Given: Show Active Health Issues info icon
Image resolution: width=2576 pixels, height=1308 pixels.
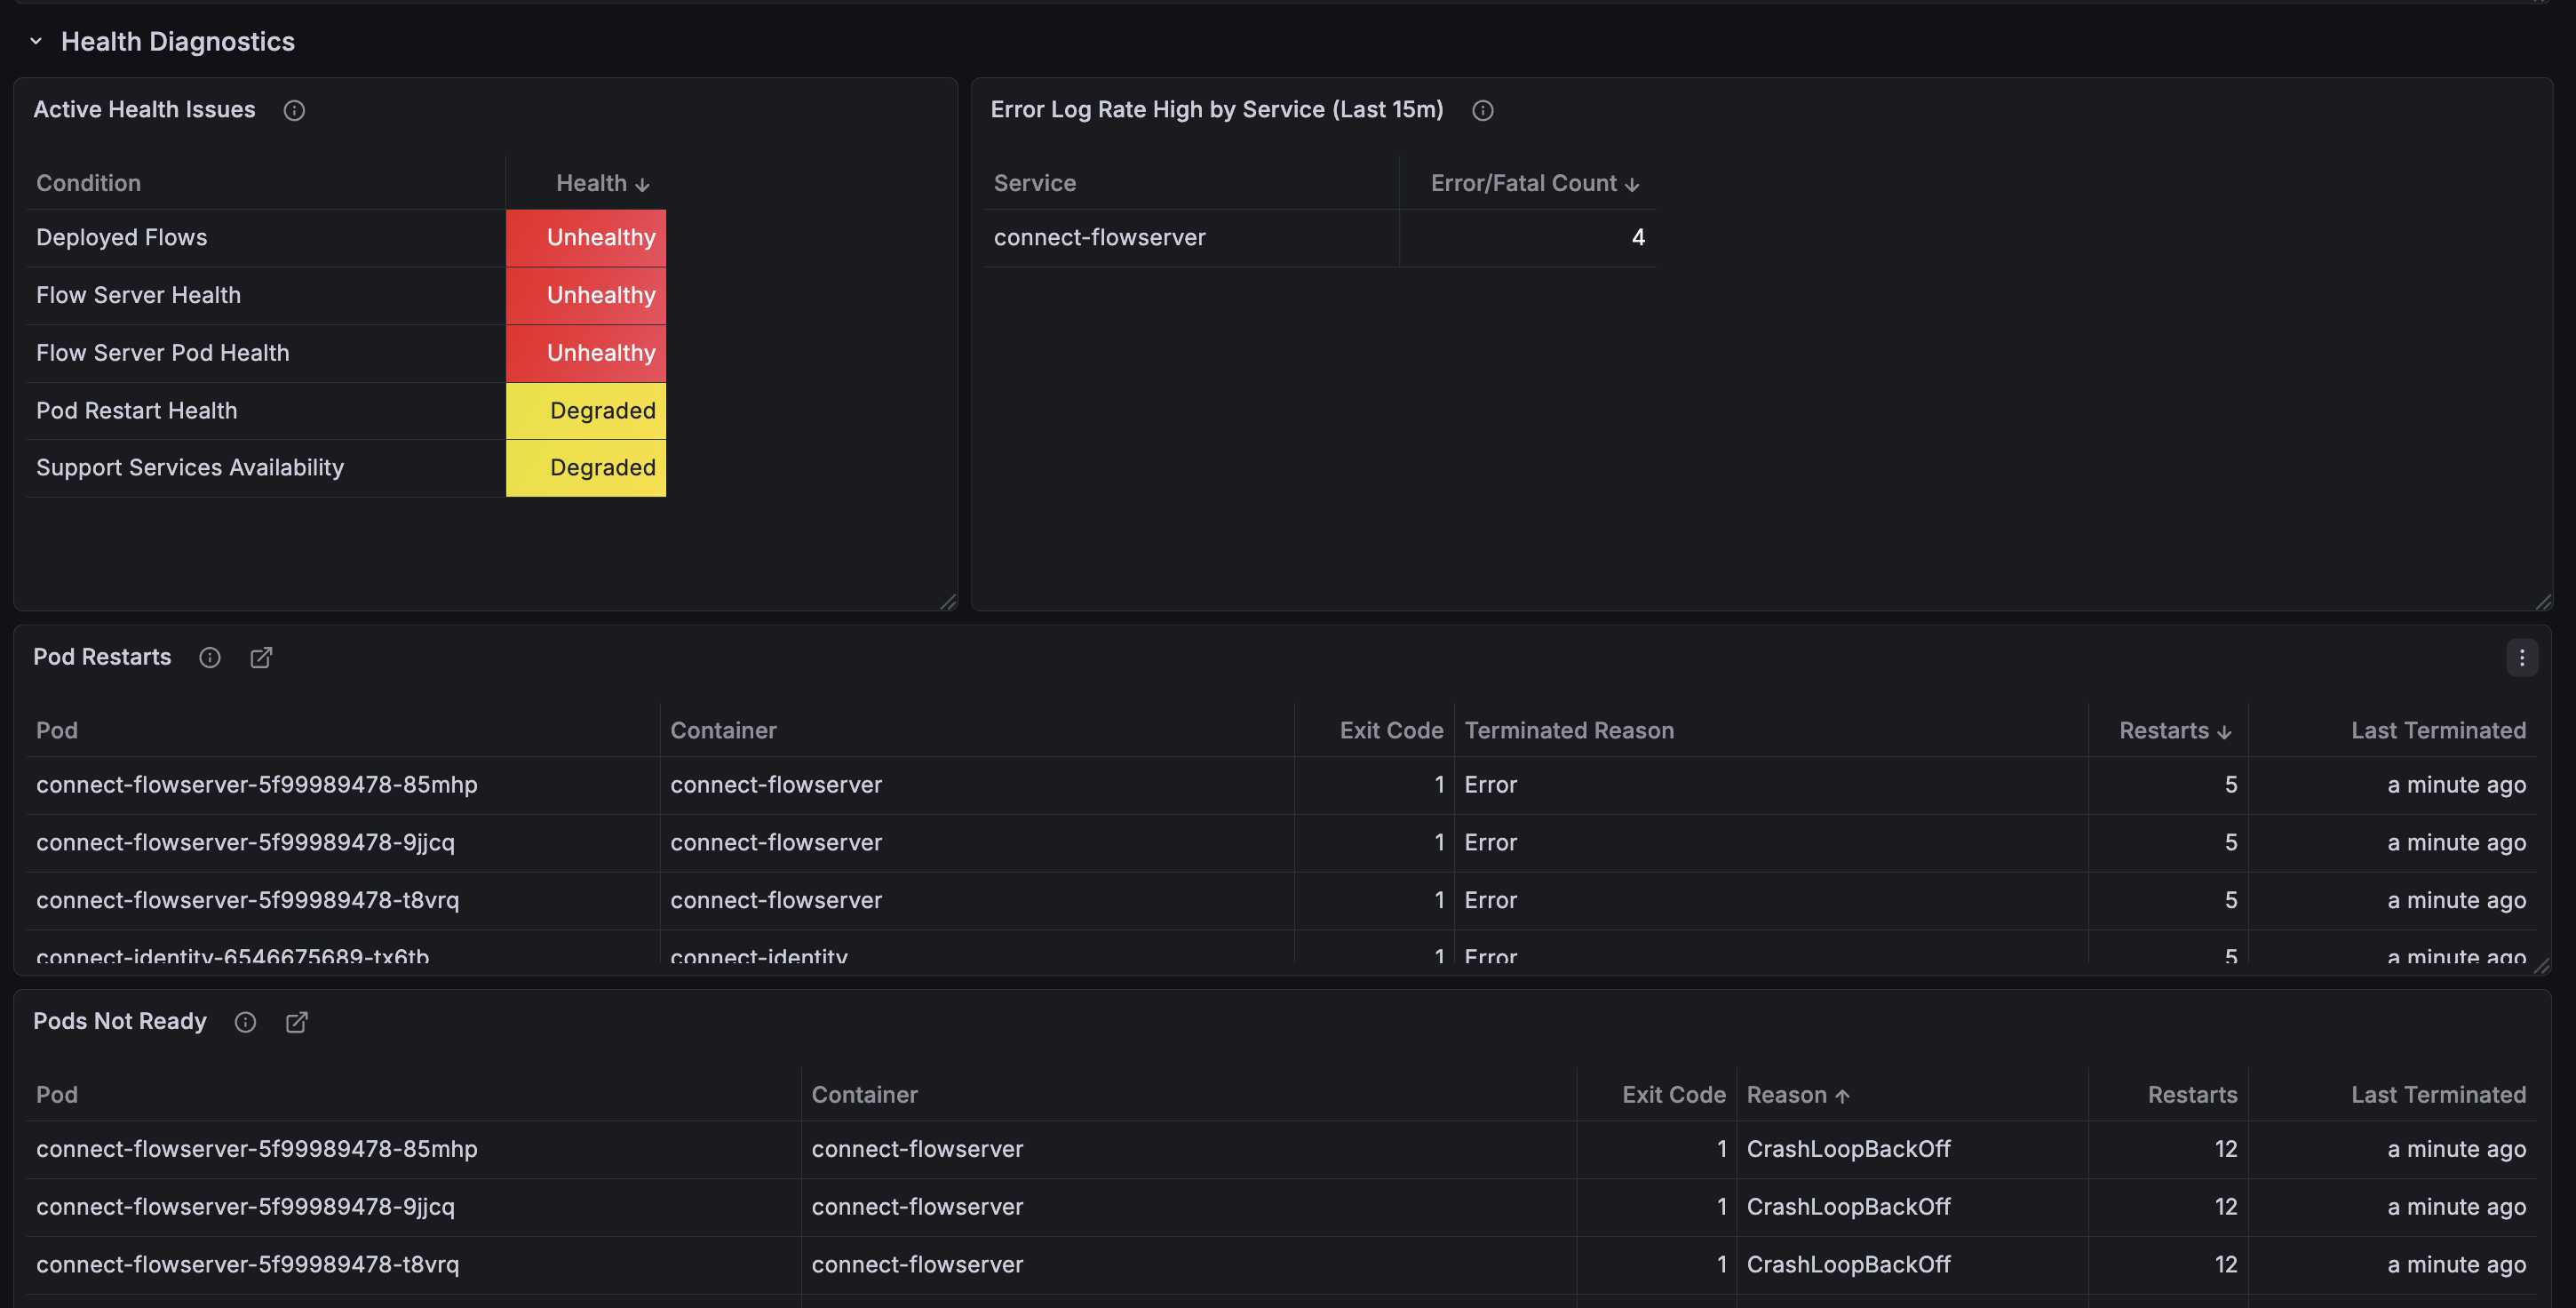Looking at the screenshot, I should [x=294, y=110].
